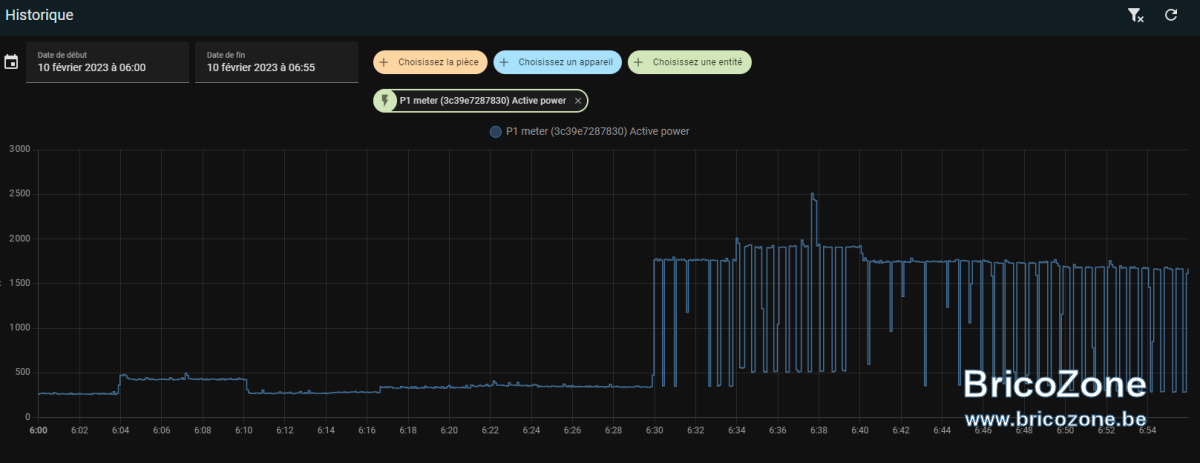The width and height of the screenshot is (1200, 463).
Task: Click the lightning bolt icon on the entity chip
Action: click(x=386, y=101)
